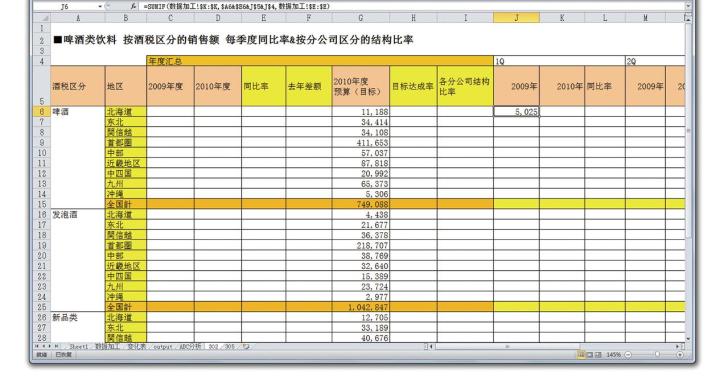Select the title cell 啤酒类饮料 in row 2
Screen dimensions: 720x381
pos(233,39)
